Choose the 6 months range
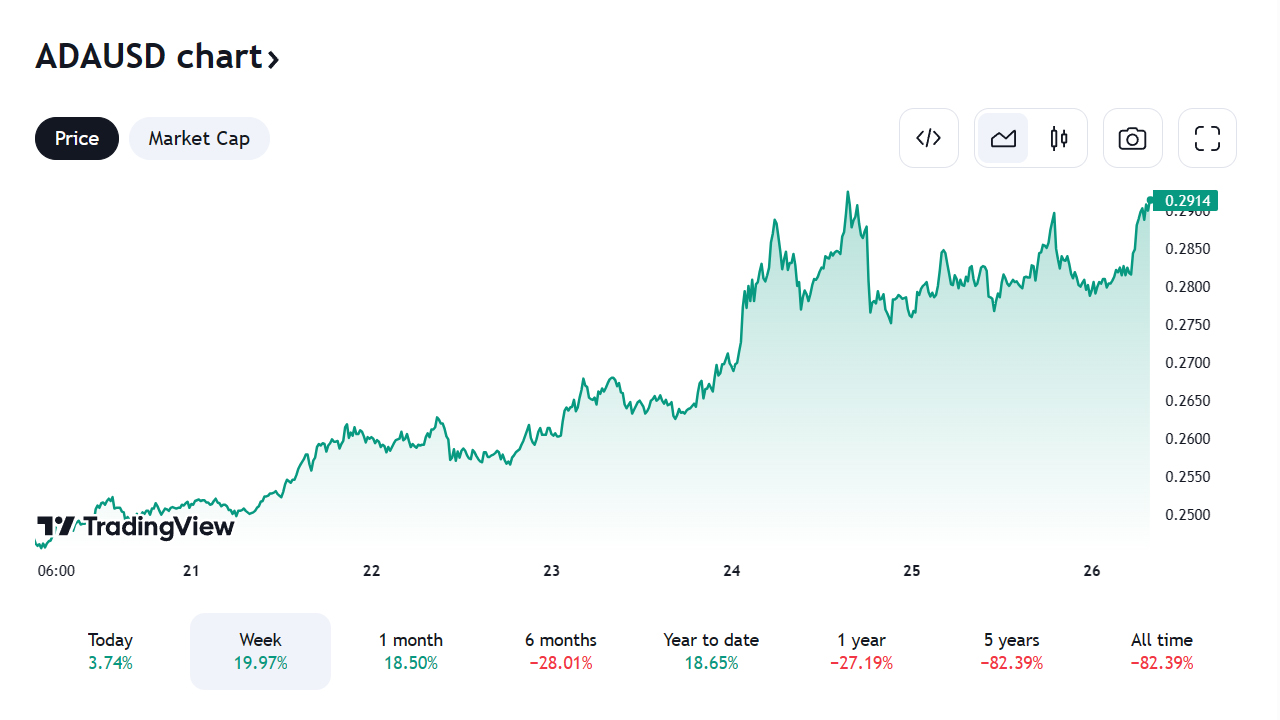The width and height of the screenshot is (1280, 720). point(560,651)
